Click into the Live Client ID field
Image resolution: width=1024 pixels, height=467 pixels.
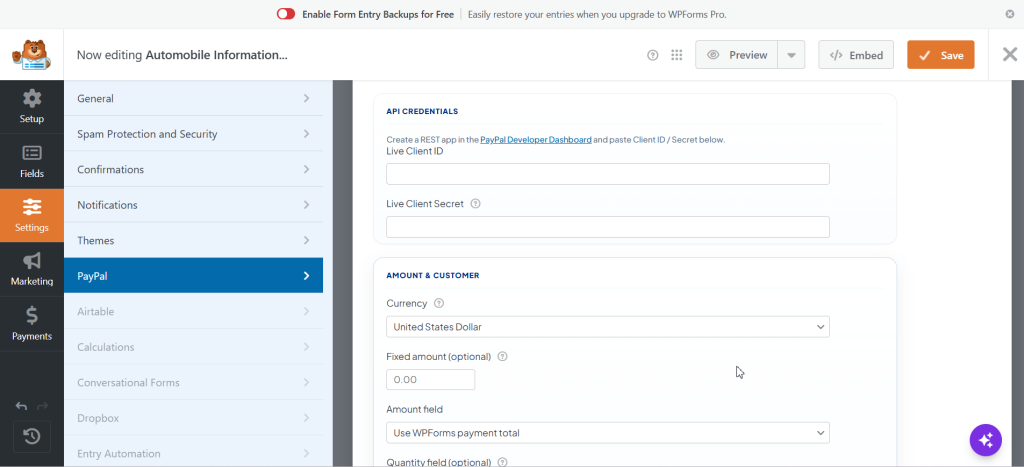click(x=607, y=174)
